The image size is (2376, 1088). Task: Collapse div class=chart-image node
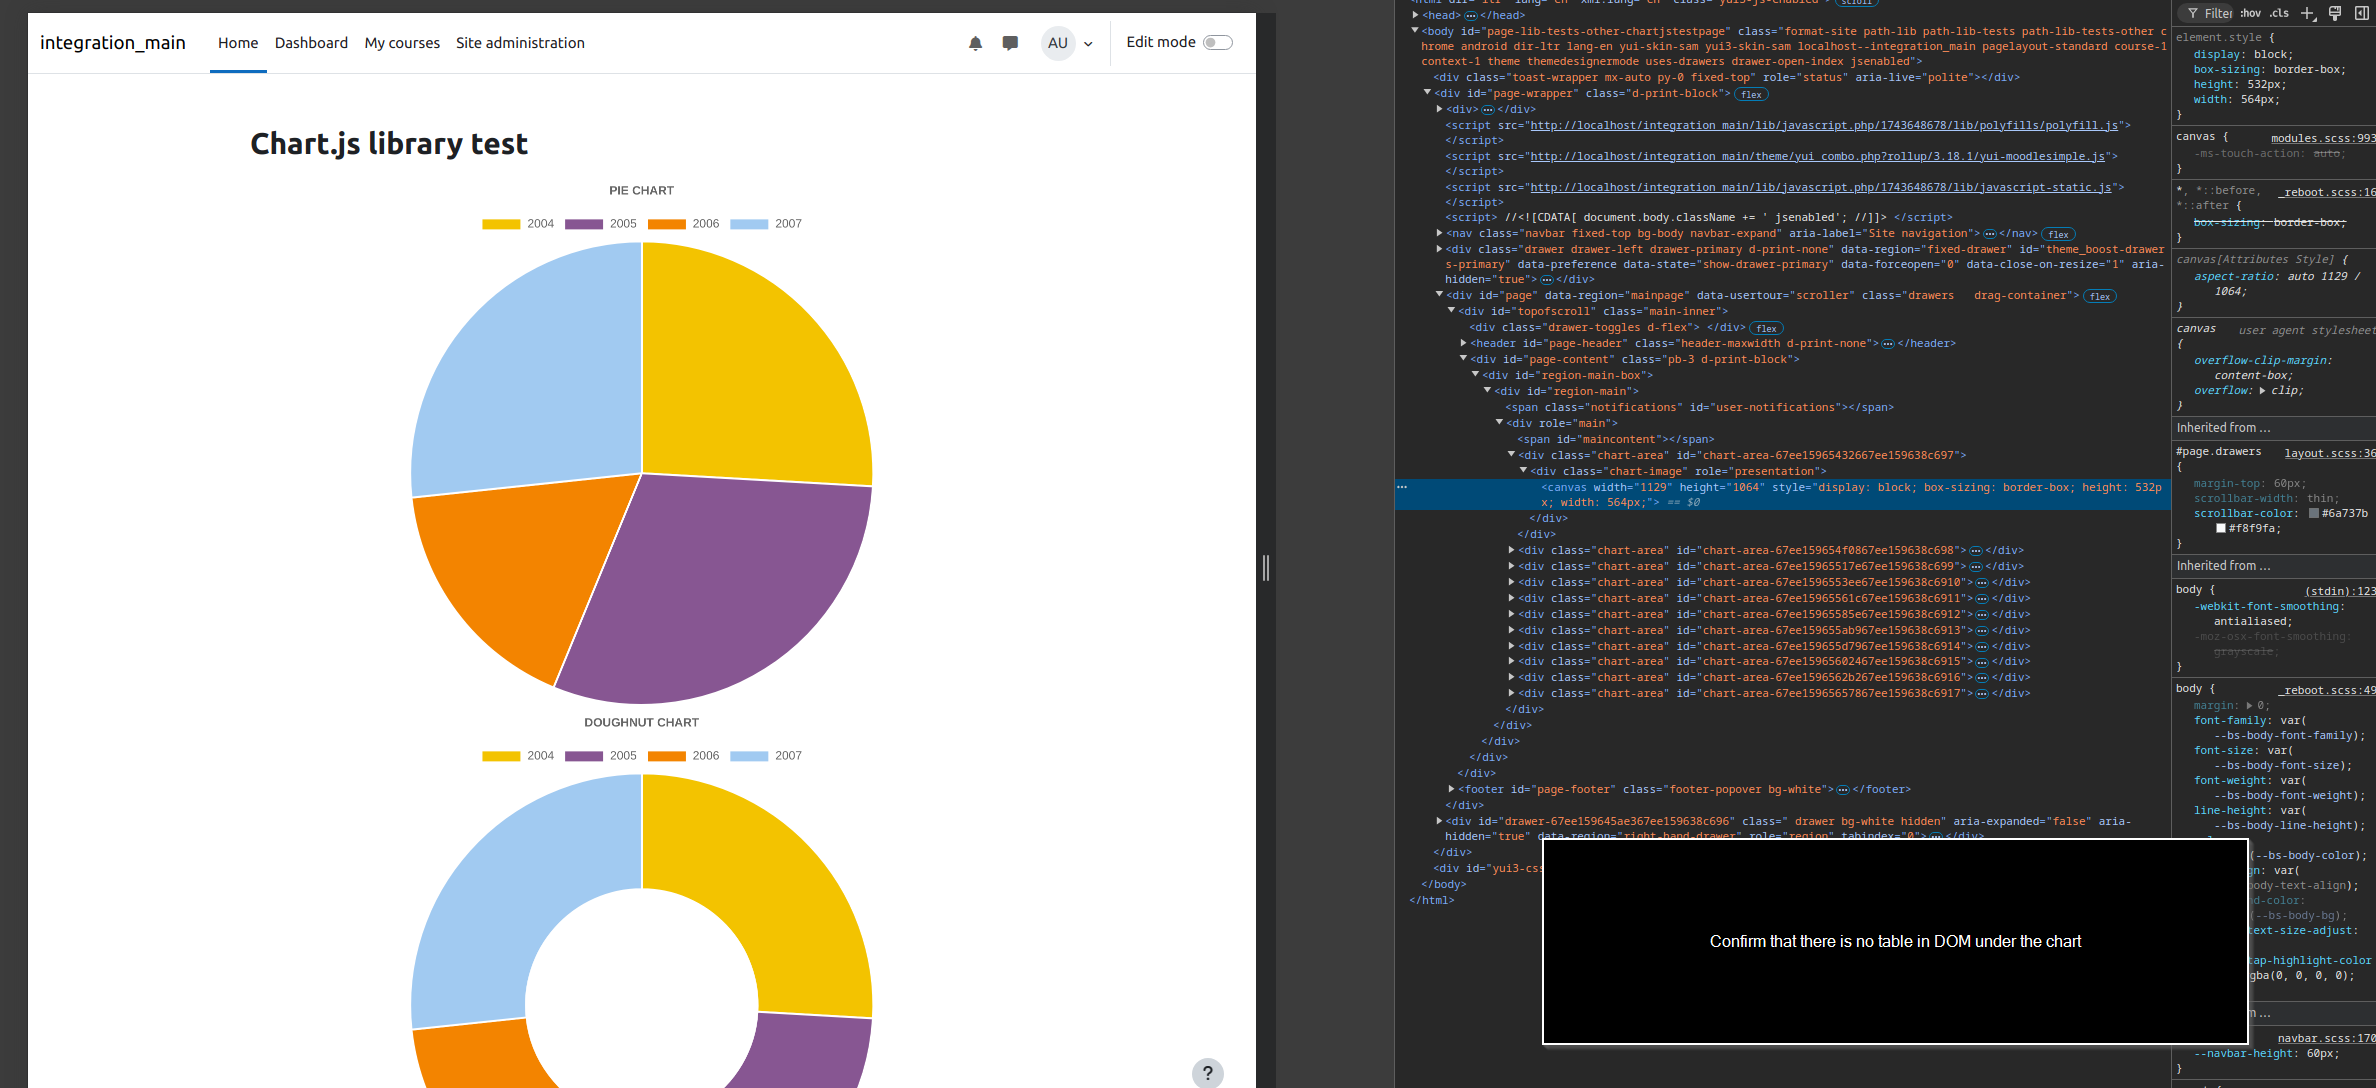pos(1523,471)
